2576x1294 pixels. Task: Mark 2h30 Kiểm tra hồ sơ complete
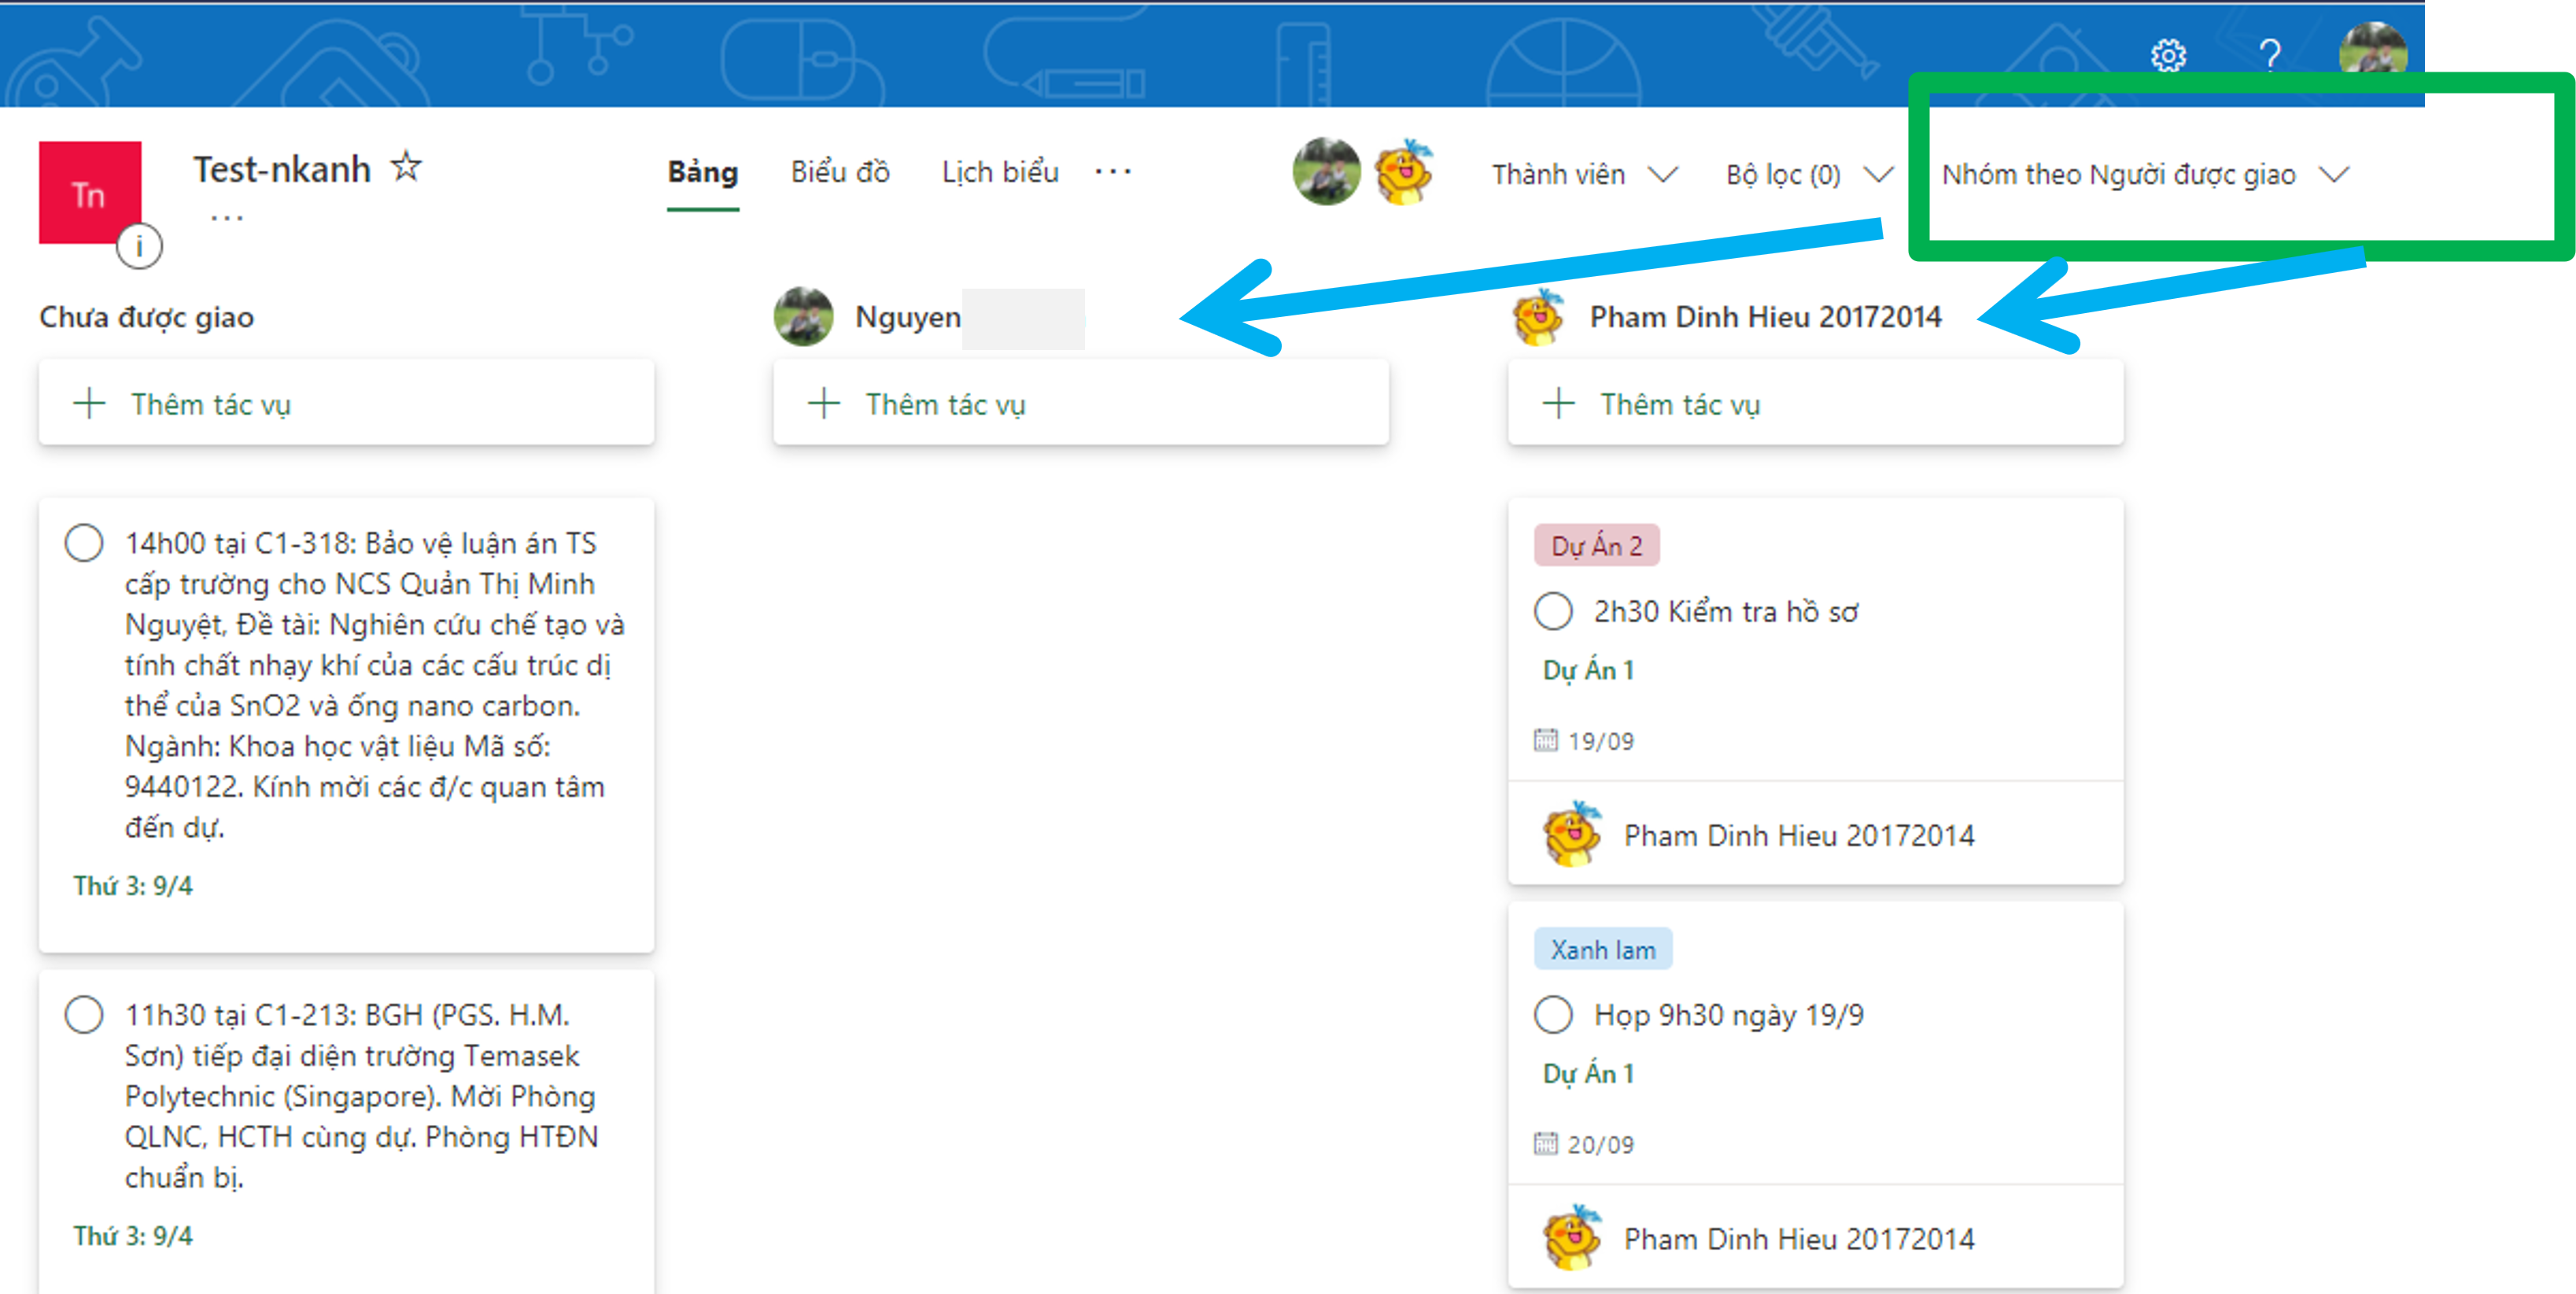pos(1553,611)
